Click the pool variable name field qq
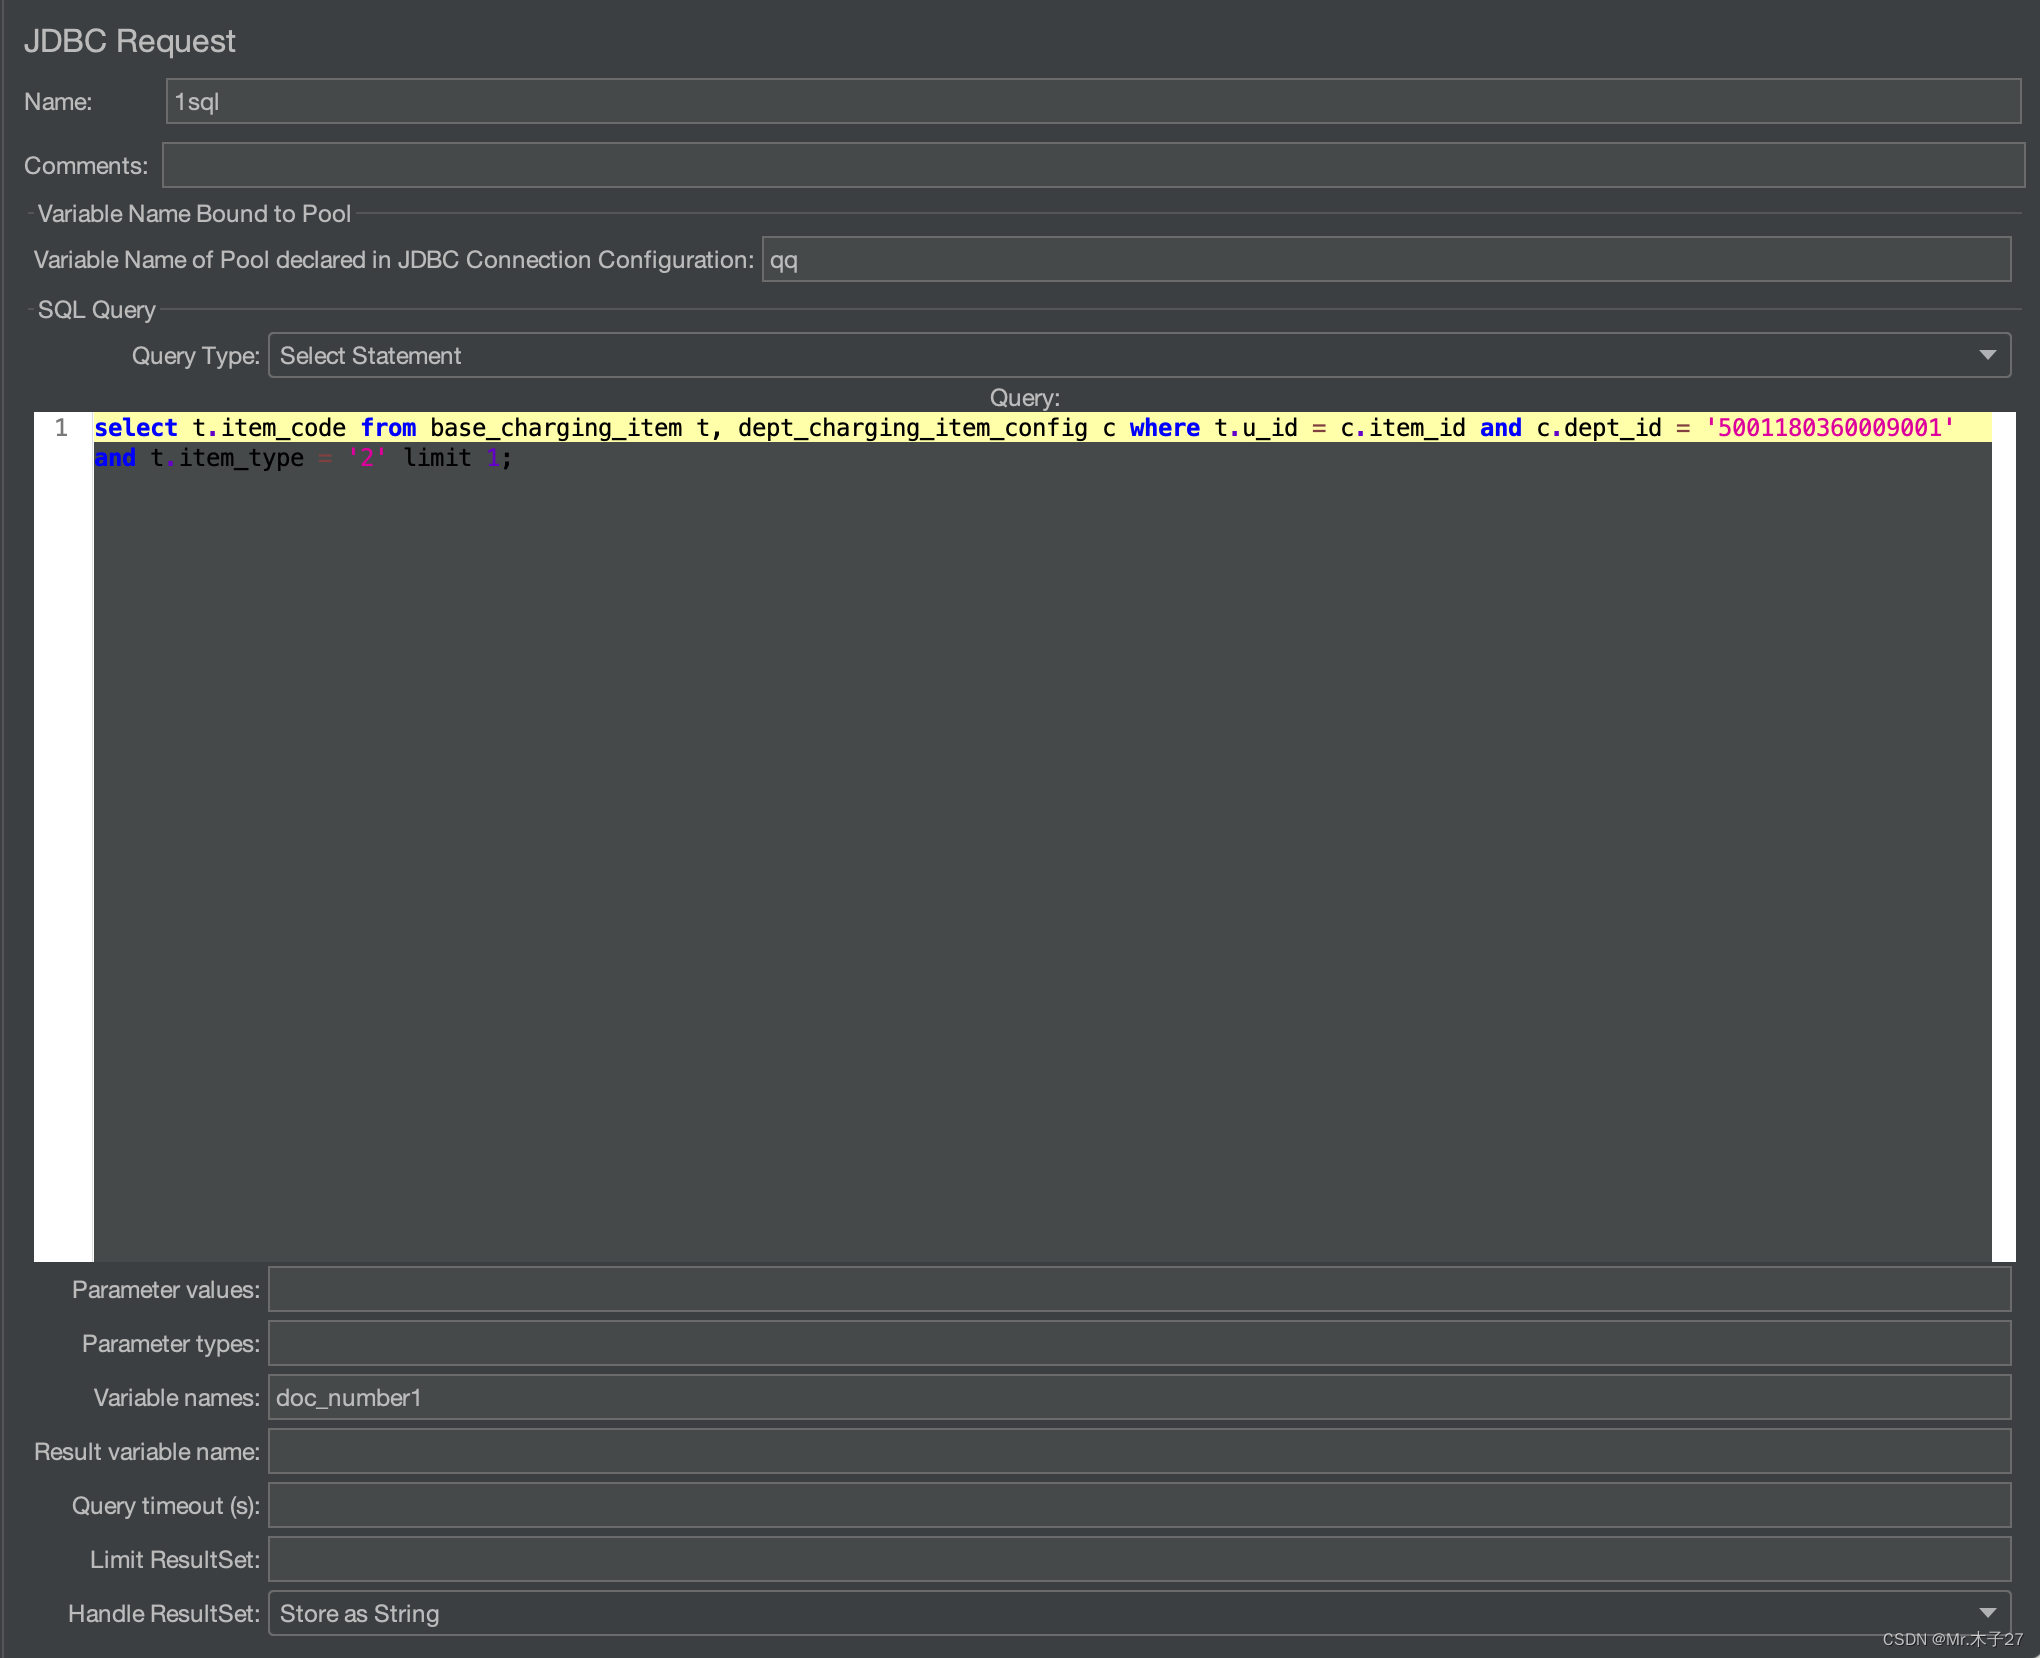The width and height of the screenshot is (2040, 1658). click(x=1385, y=260)
